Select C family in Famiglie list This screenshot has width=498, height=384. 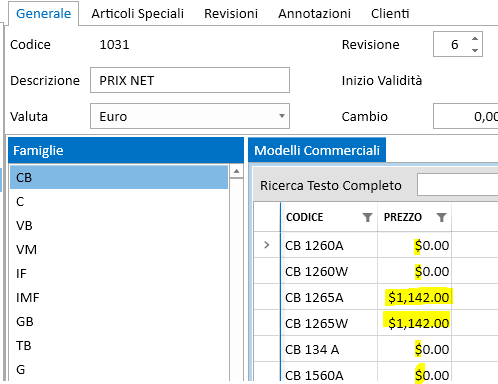(119, 202)
